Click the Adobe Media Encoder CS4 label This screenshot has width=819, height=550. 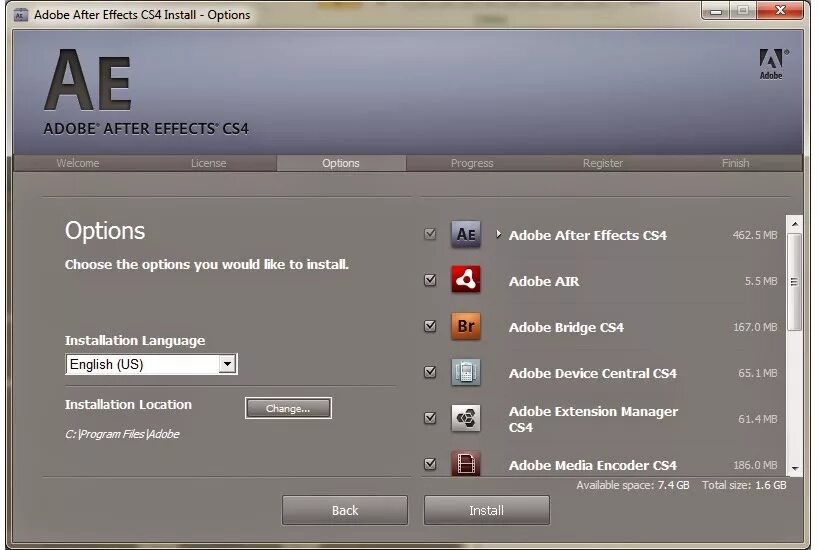(x=593, y=465)
